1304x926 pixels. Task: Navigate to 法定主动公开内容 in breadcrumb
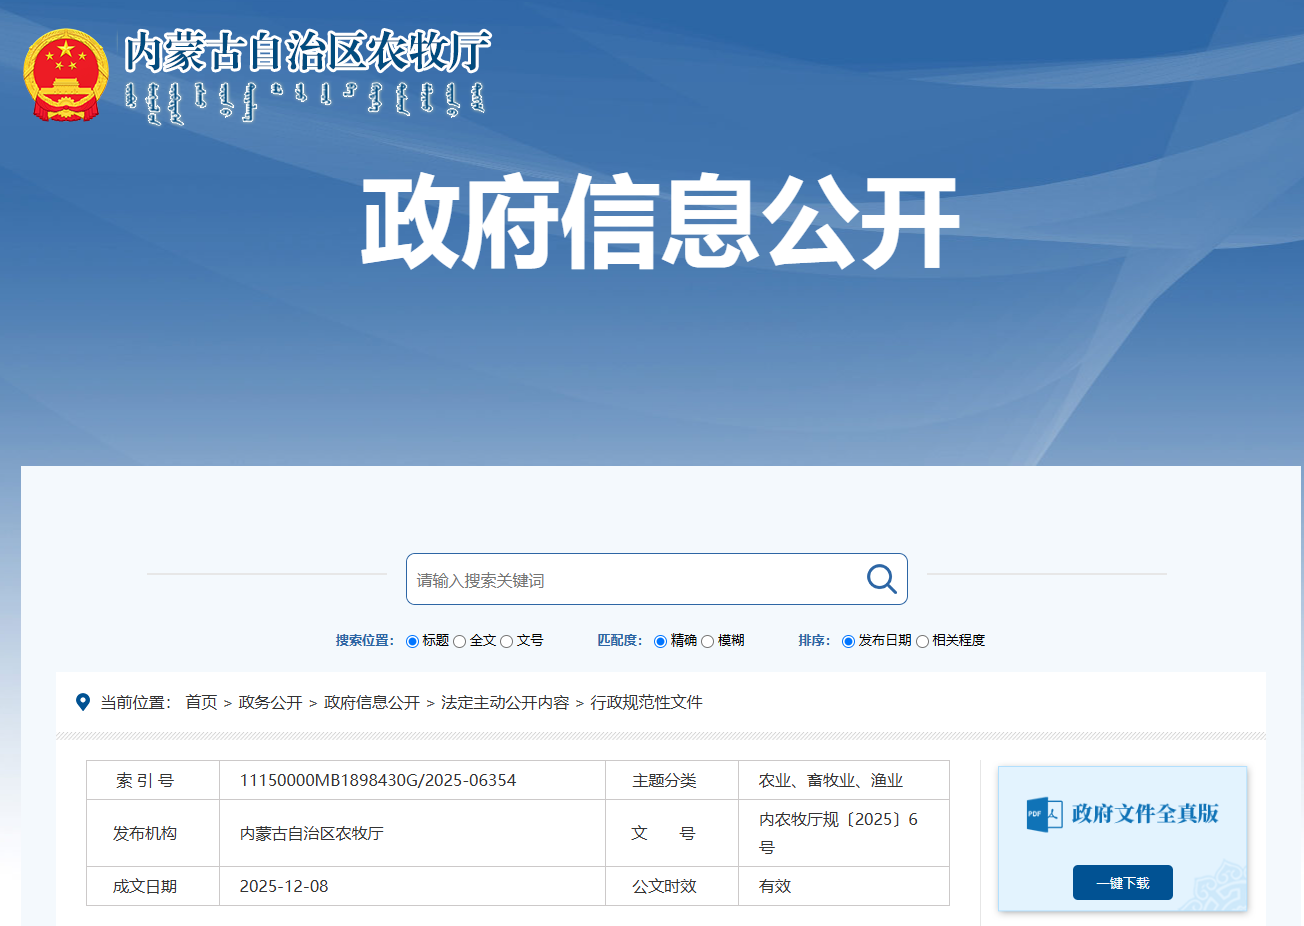coord(504,702)
